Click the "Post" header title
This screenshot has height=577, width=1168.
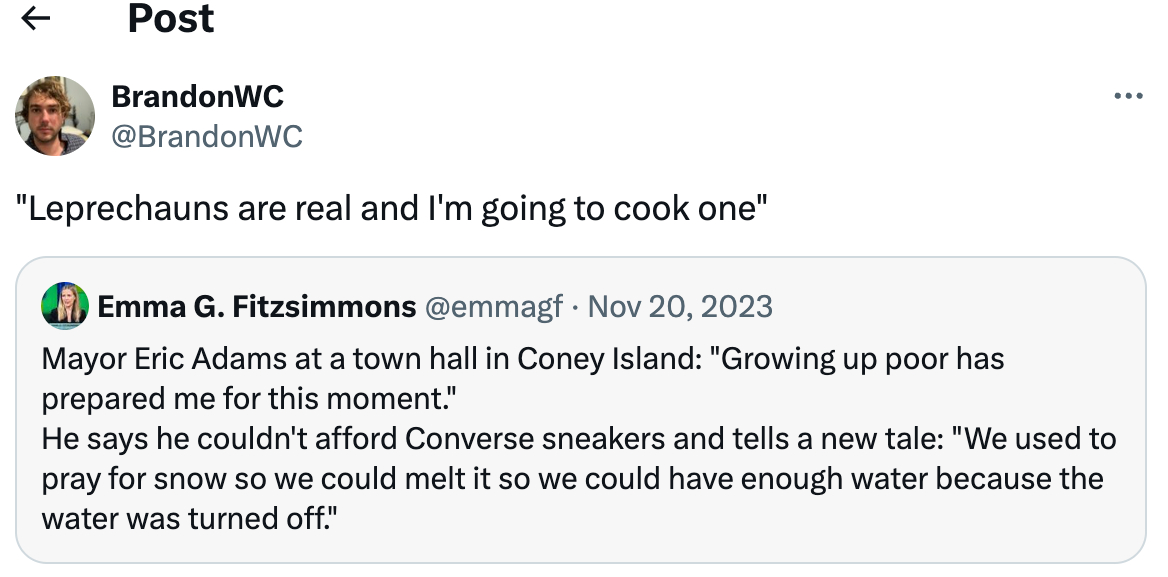(x=170, y=18)
